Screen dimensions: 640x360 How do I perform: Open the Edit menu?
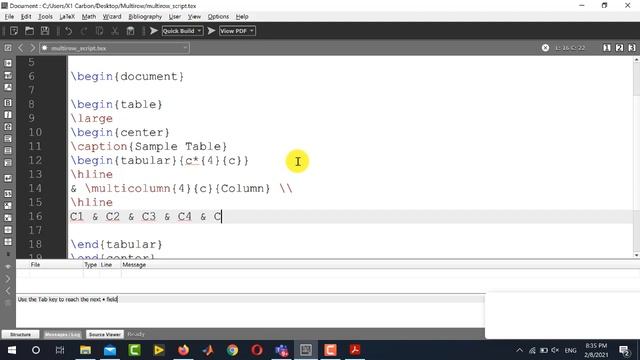coord(26,17)
